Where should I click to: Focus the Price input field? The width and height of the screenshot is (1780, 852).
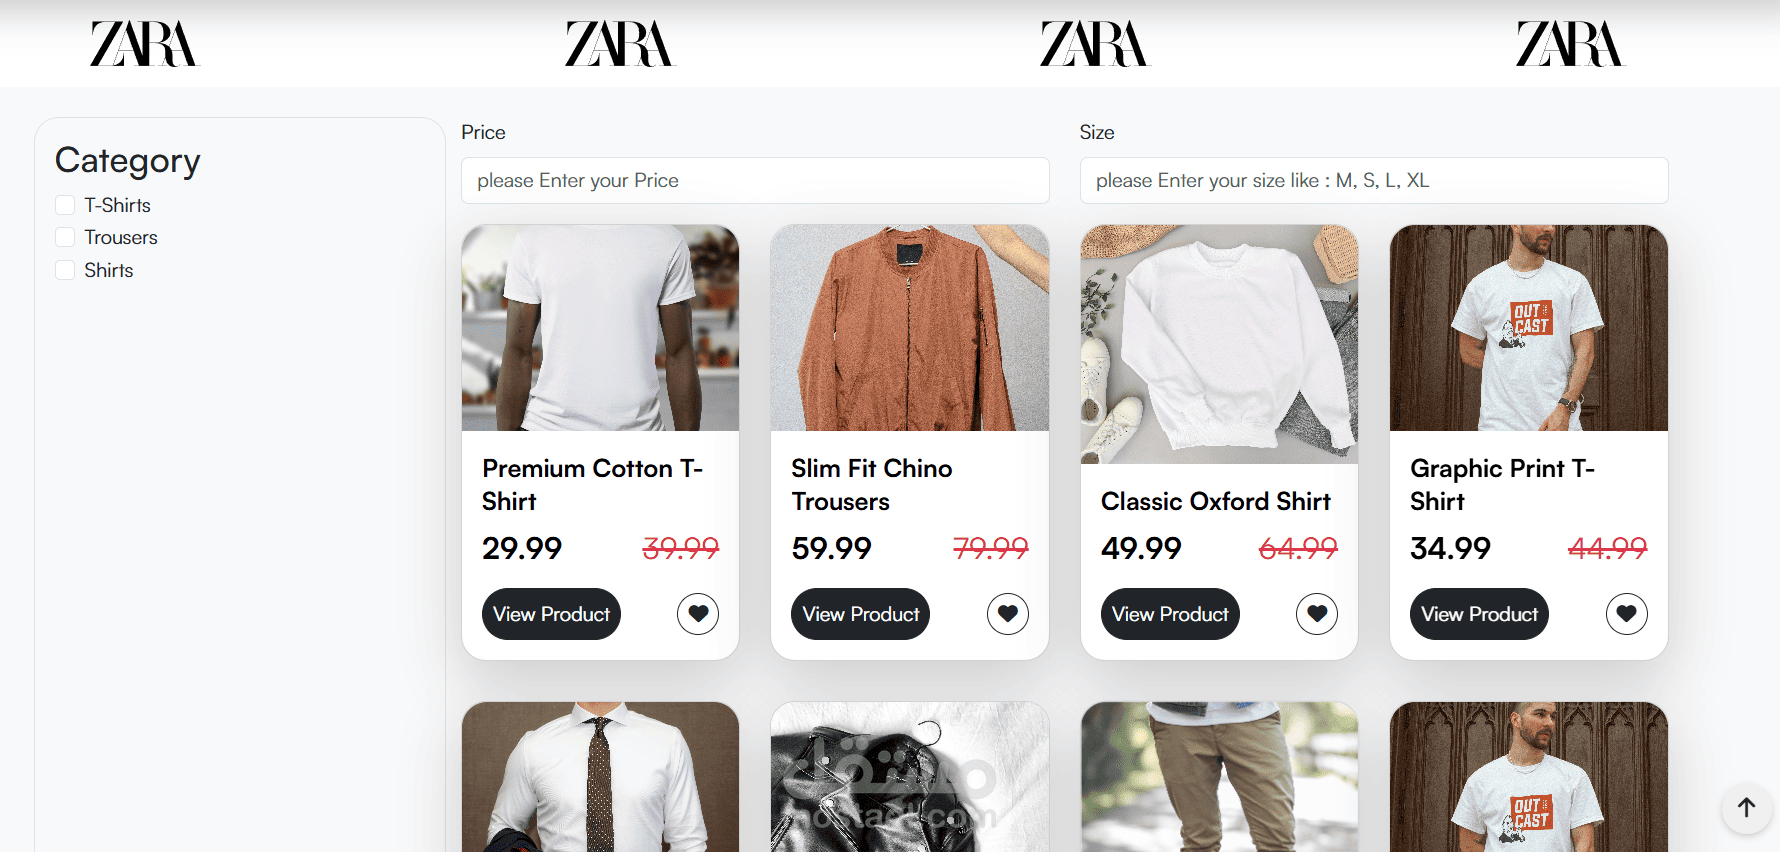pyautogui.click(x=755, y=181)
